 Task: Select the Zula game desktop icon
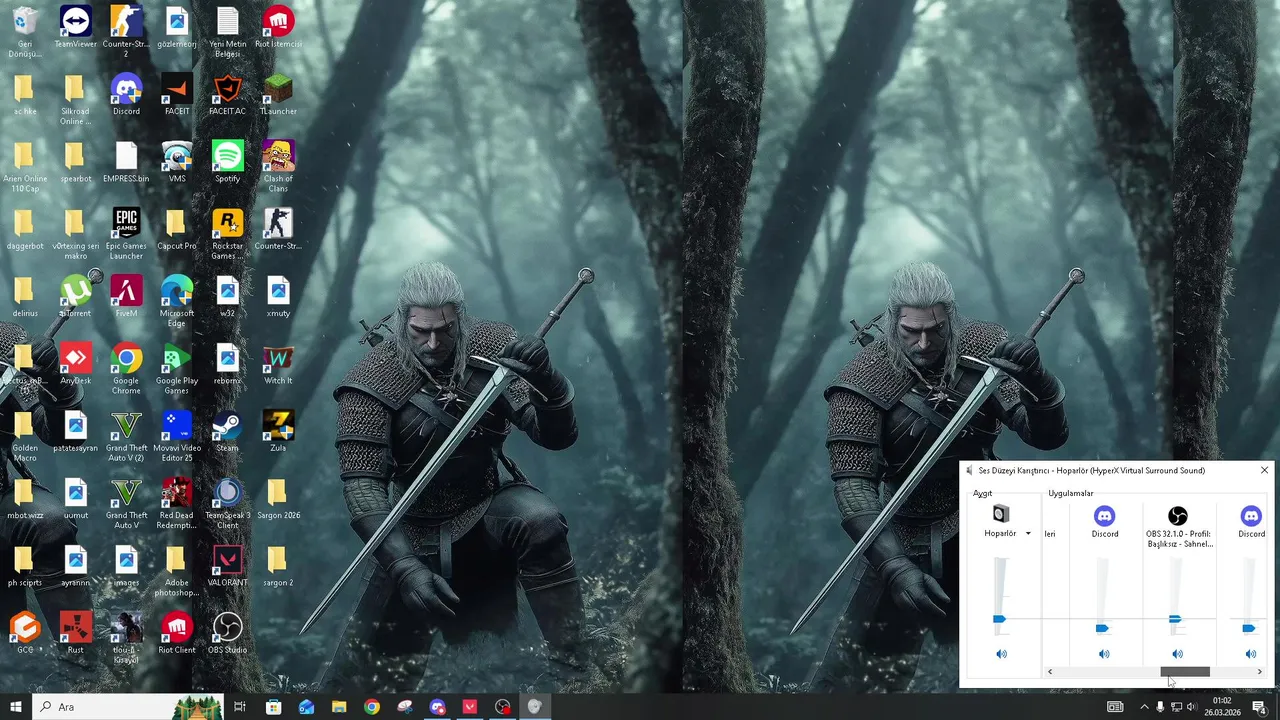[x=278, y=431]
